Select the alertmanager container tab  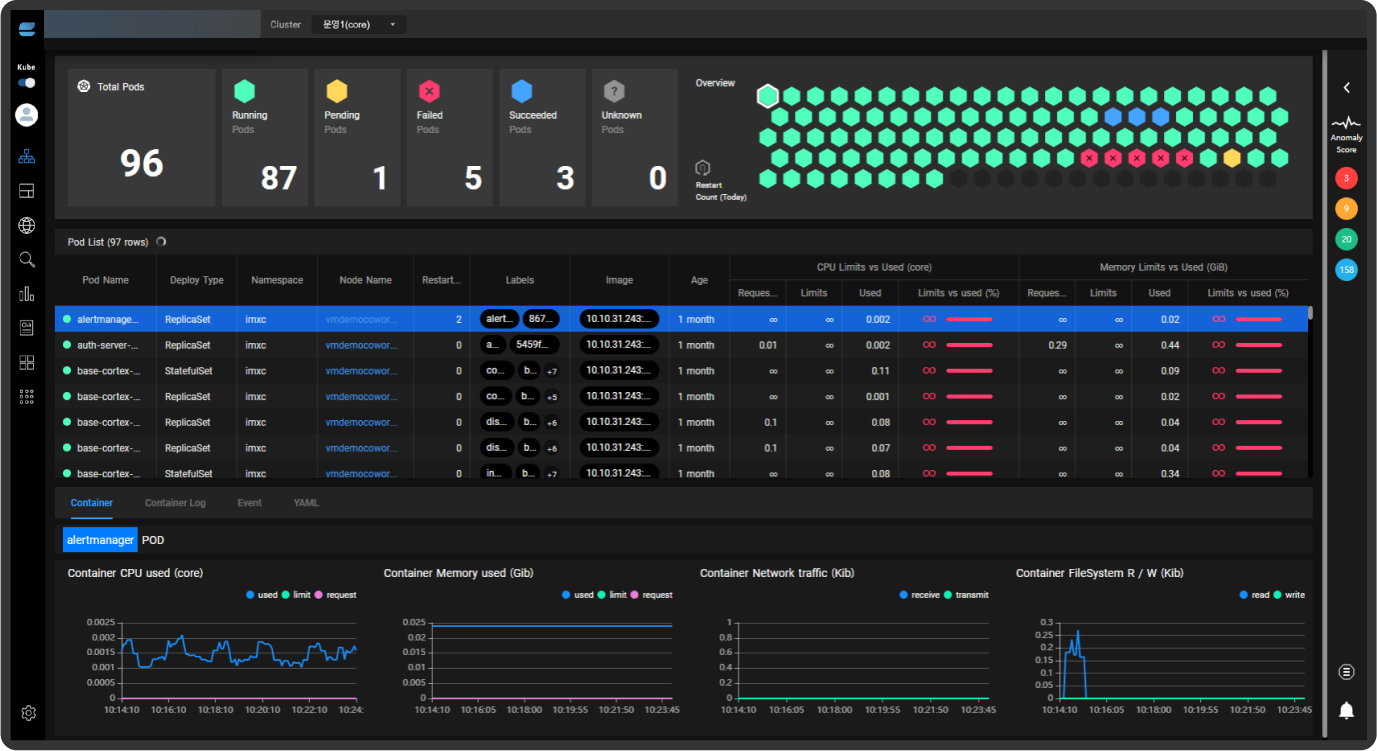99,540
